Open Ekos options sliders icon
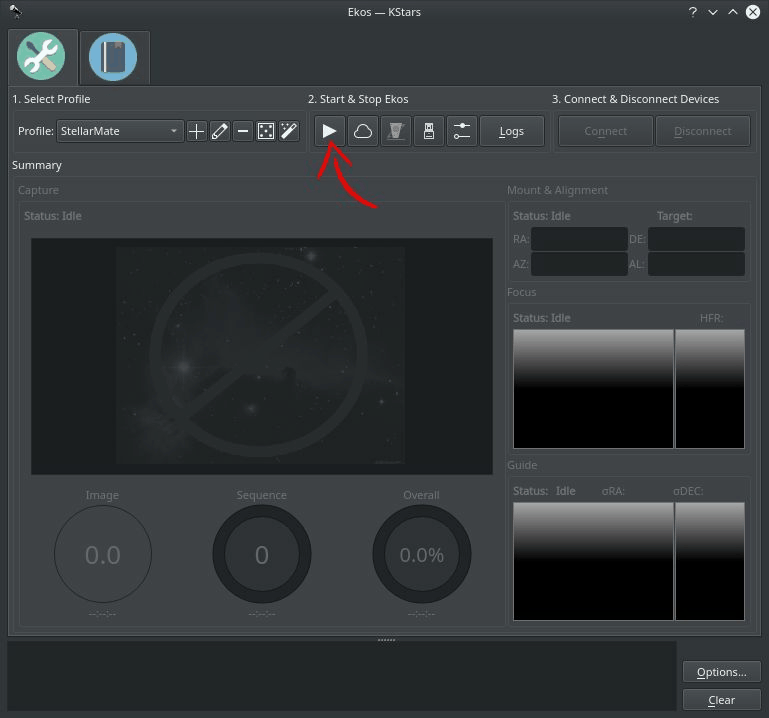 click(x=462, y=131)
